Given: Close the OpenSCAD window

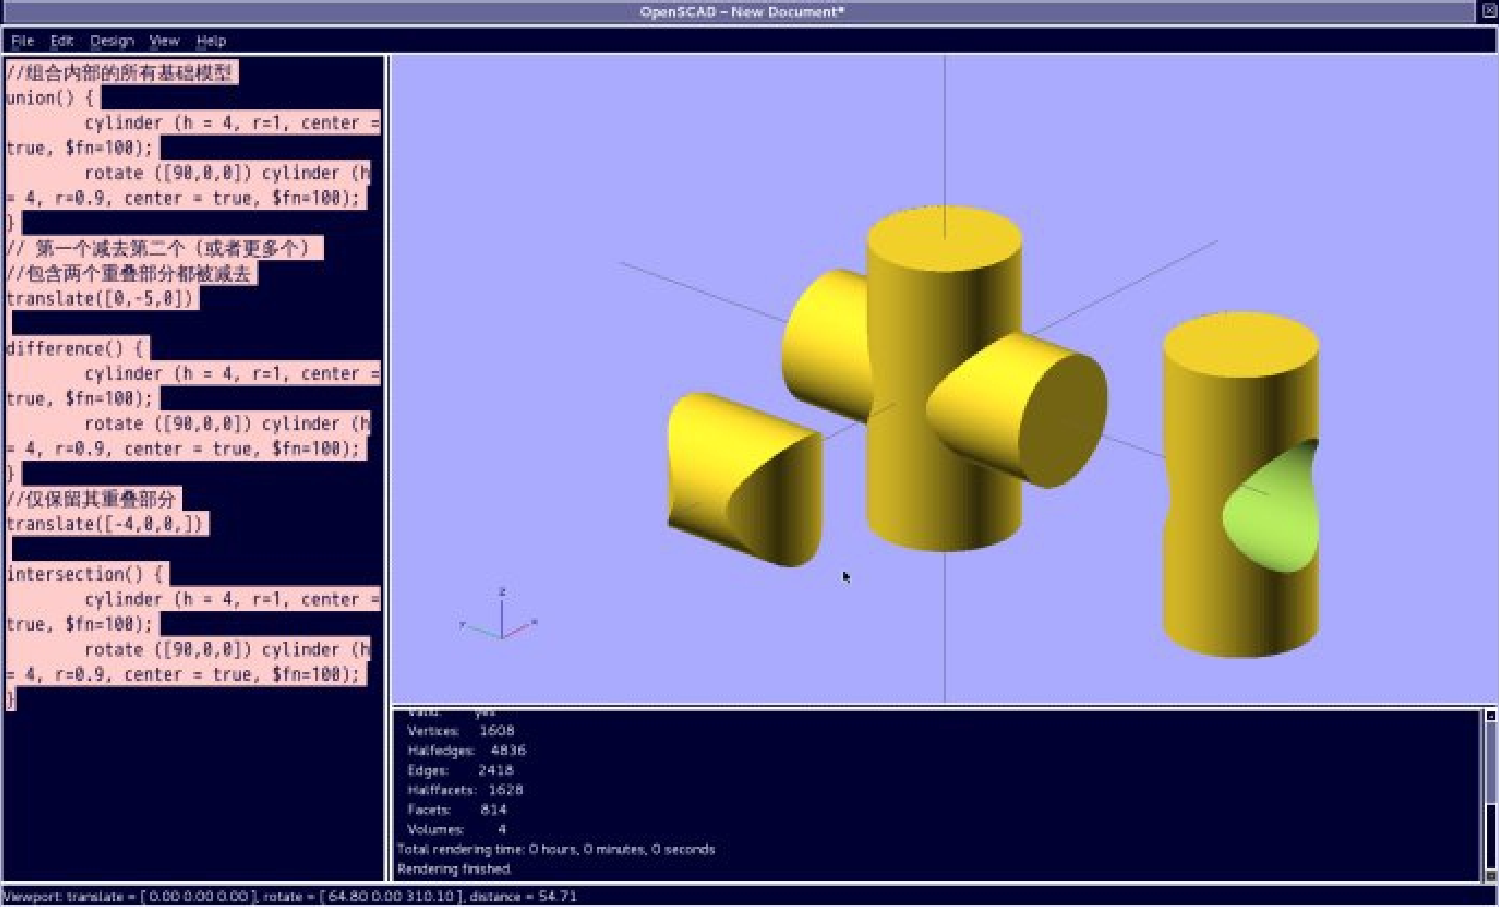Looking at the screenshot, I should click(x=1488, y=11).
